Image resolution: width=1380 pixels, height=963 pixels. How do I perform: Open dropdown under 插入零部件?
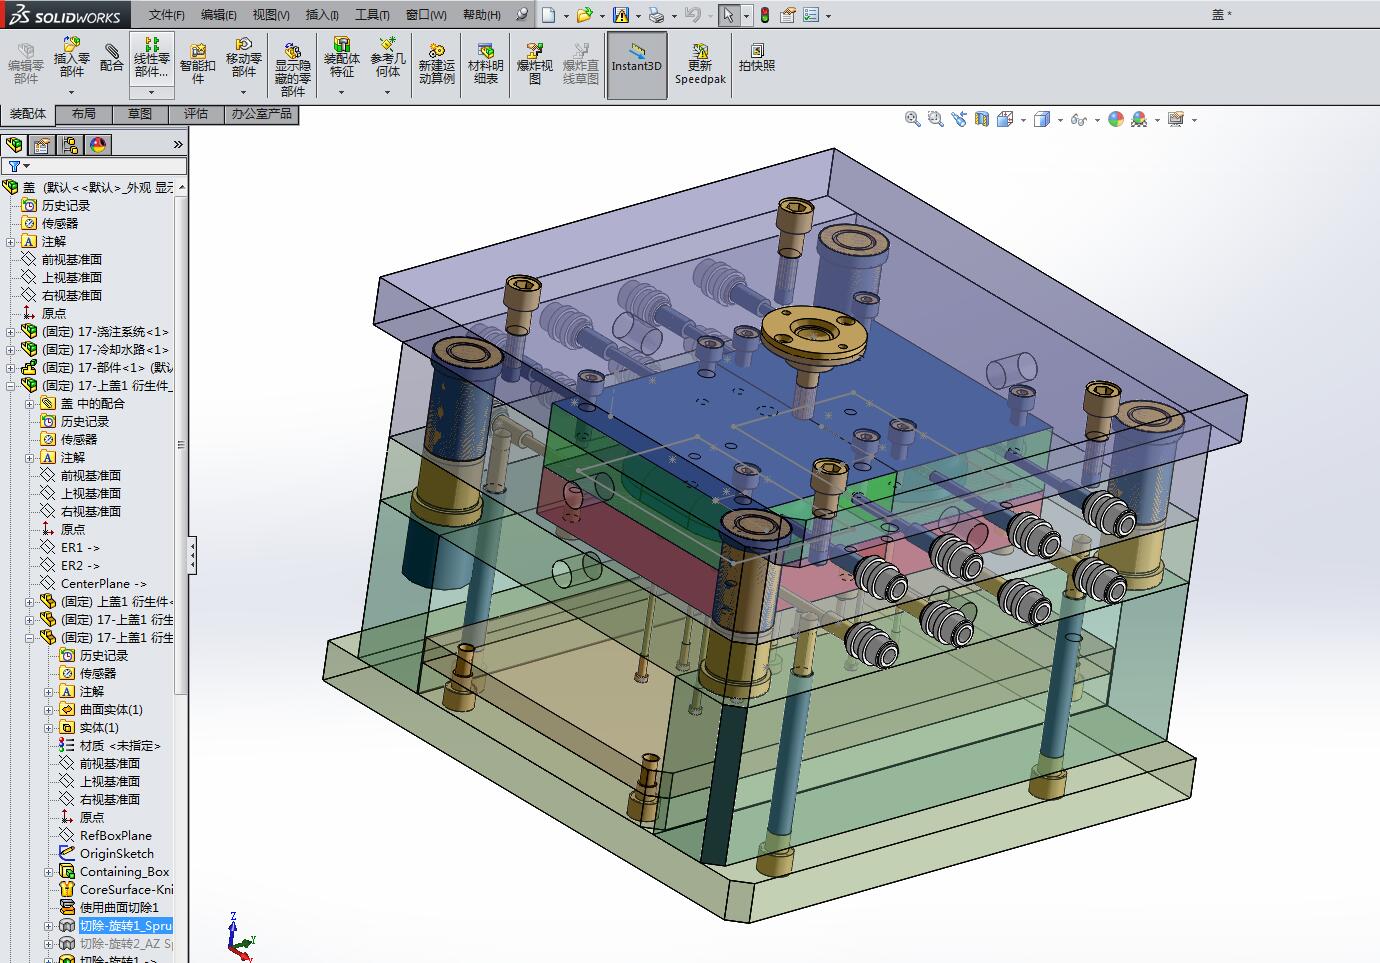point(71,92)
